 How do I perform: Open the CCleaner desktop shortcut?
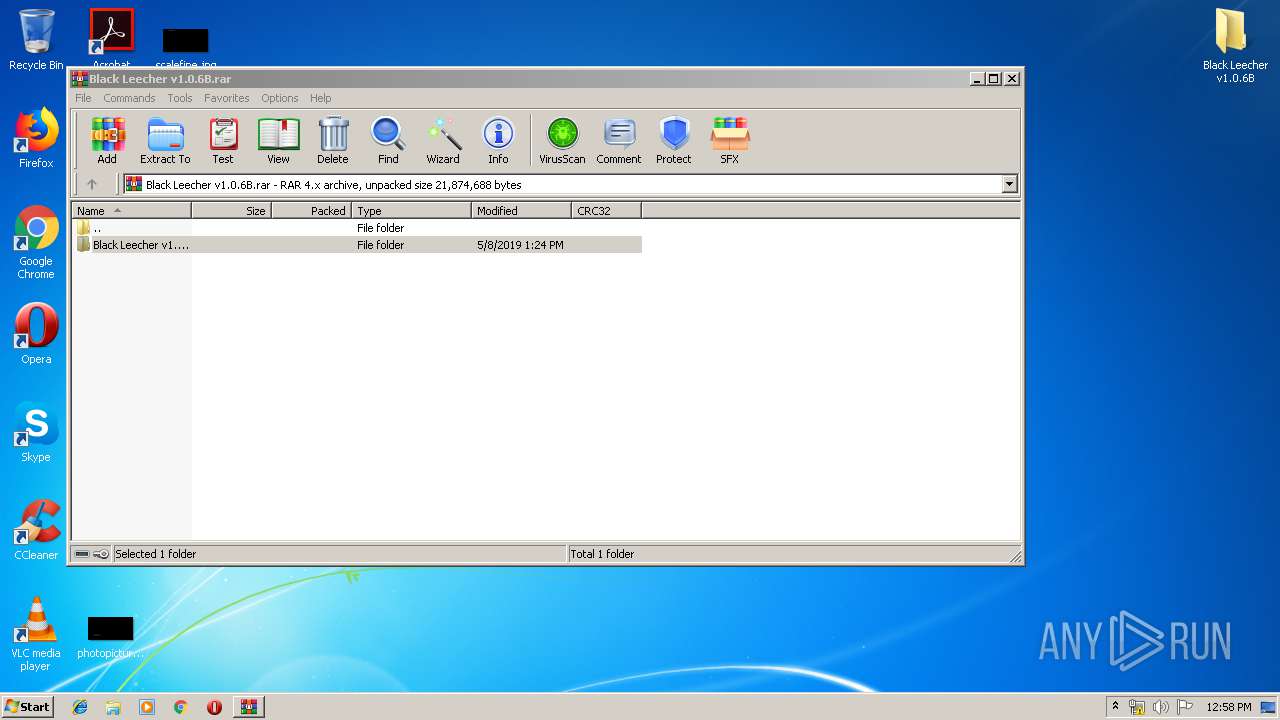point(36,530)
